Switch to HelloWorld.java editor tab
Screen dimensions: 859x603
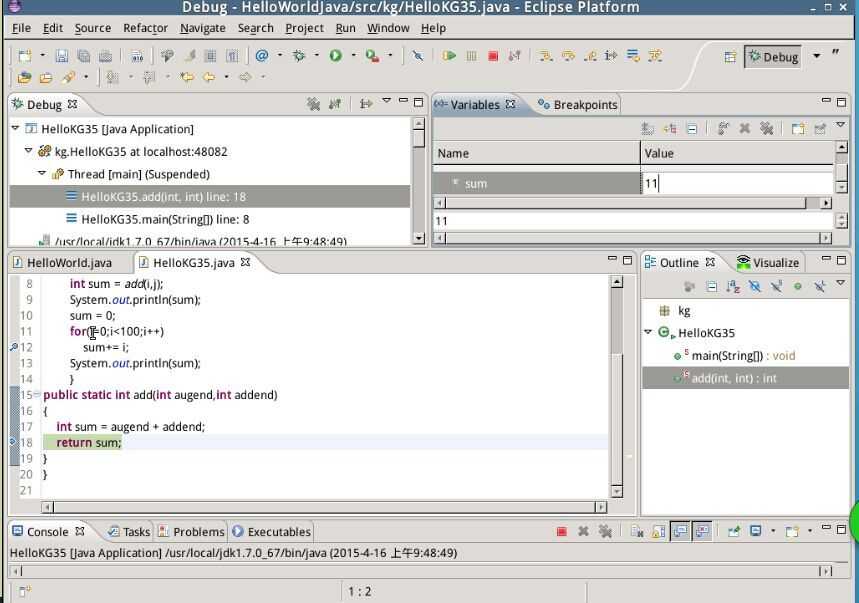(64, 263)
